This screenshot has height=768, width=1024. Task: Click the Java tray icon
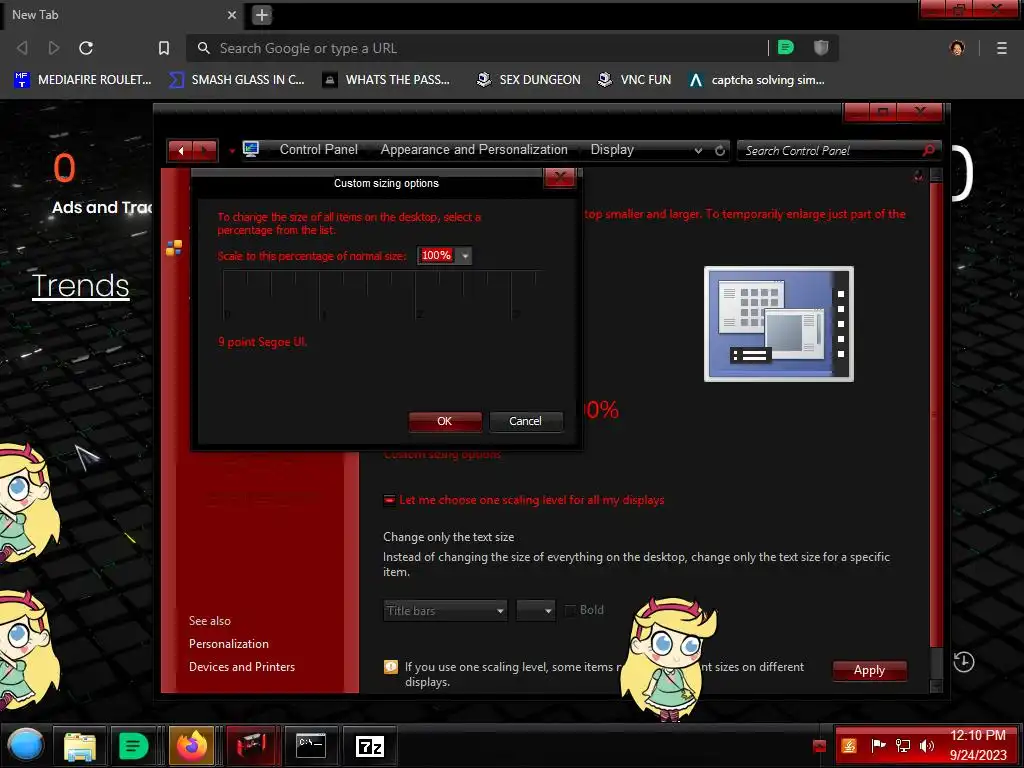[848, 746]
